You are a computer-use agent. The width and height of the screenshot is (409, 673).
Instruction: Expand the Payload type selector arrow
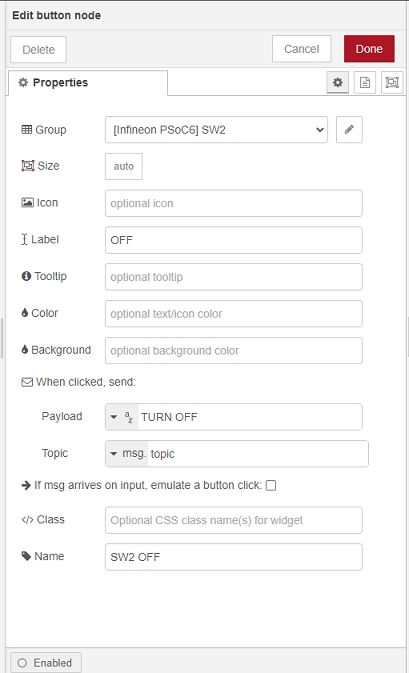click(113, 417)
